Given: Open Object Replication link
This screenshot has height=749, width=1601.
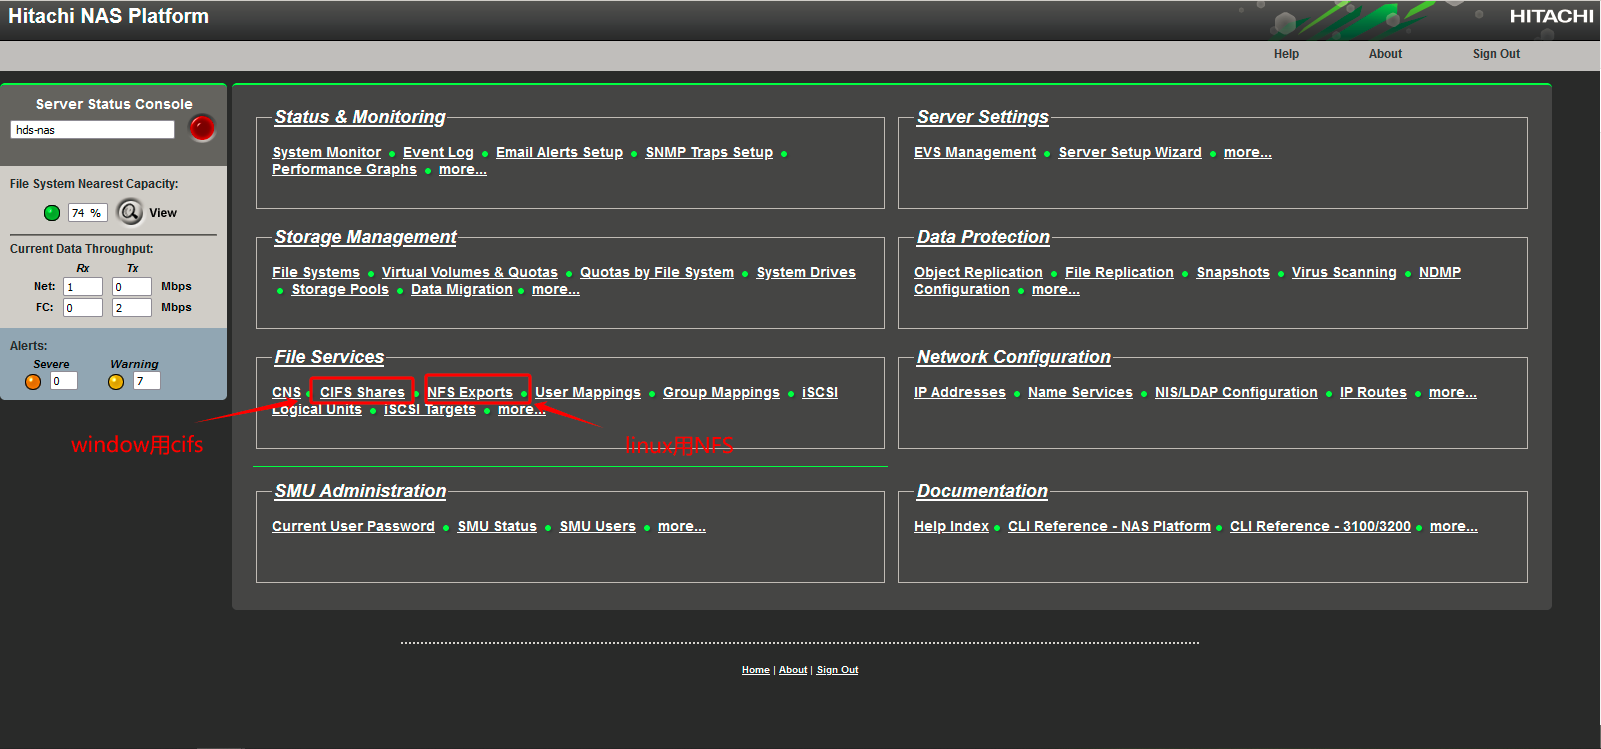Looking at the screenshot, I should pos(978,272).
